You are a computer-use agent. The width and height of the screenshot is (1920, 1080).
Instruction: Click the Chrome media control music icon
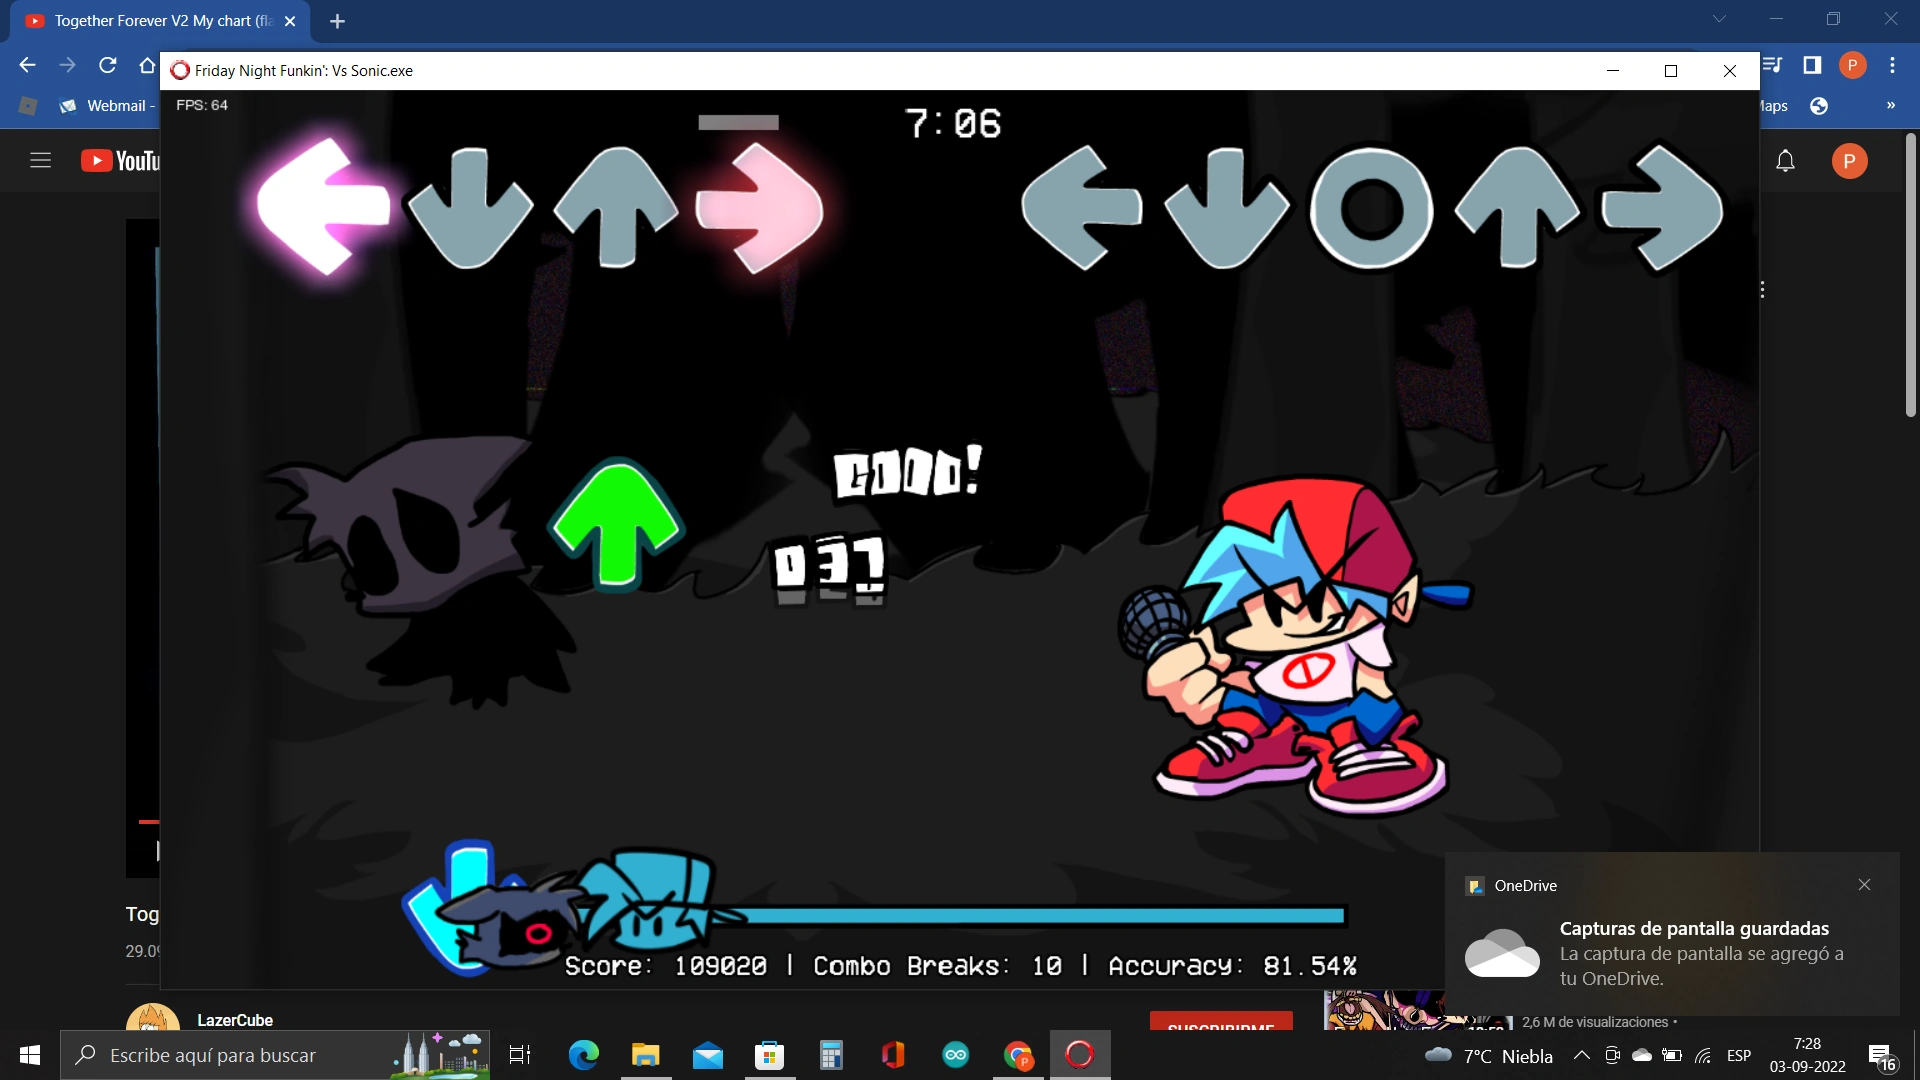[x=1773, y=65]
